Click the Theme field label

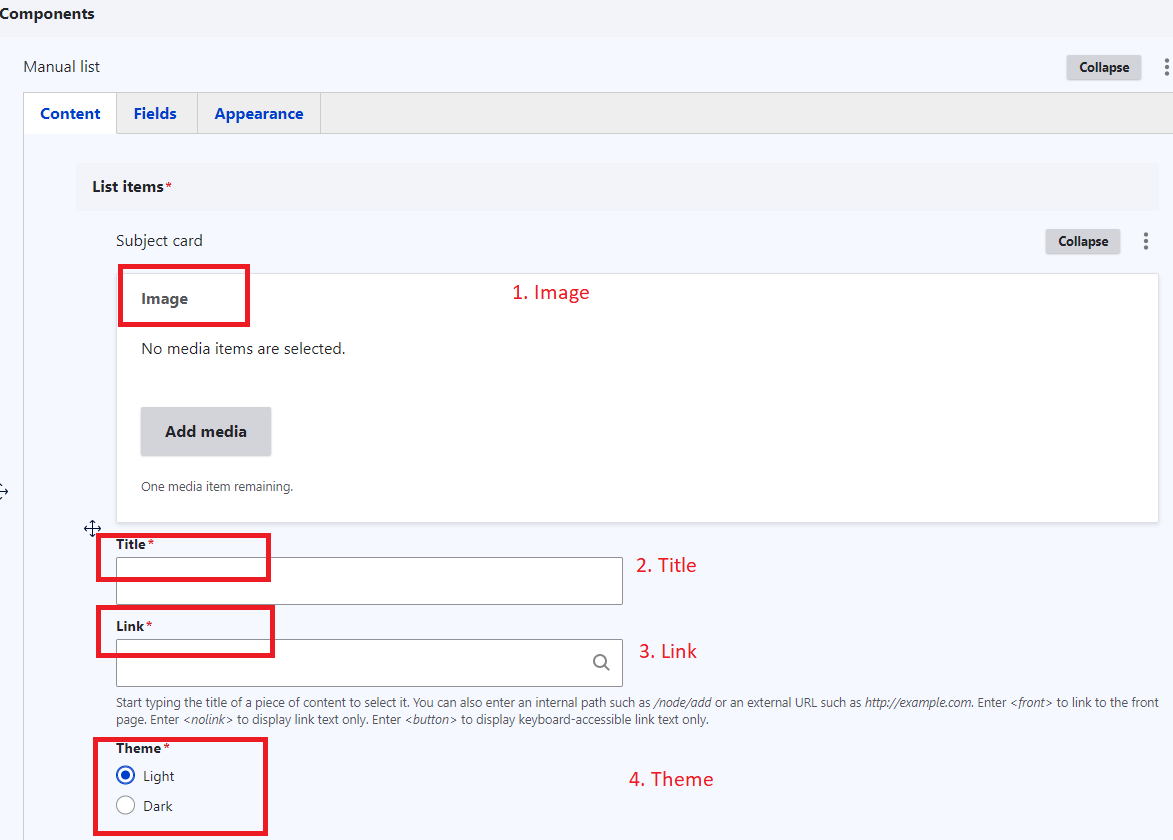pos(138,748)
